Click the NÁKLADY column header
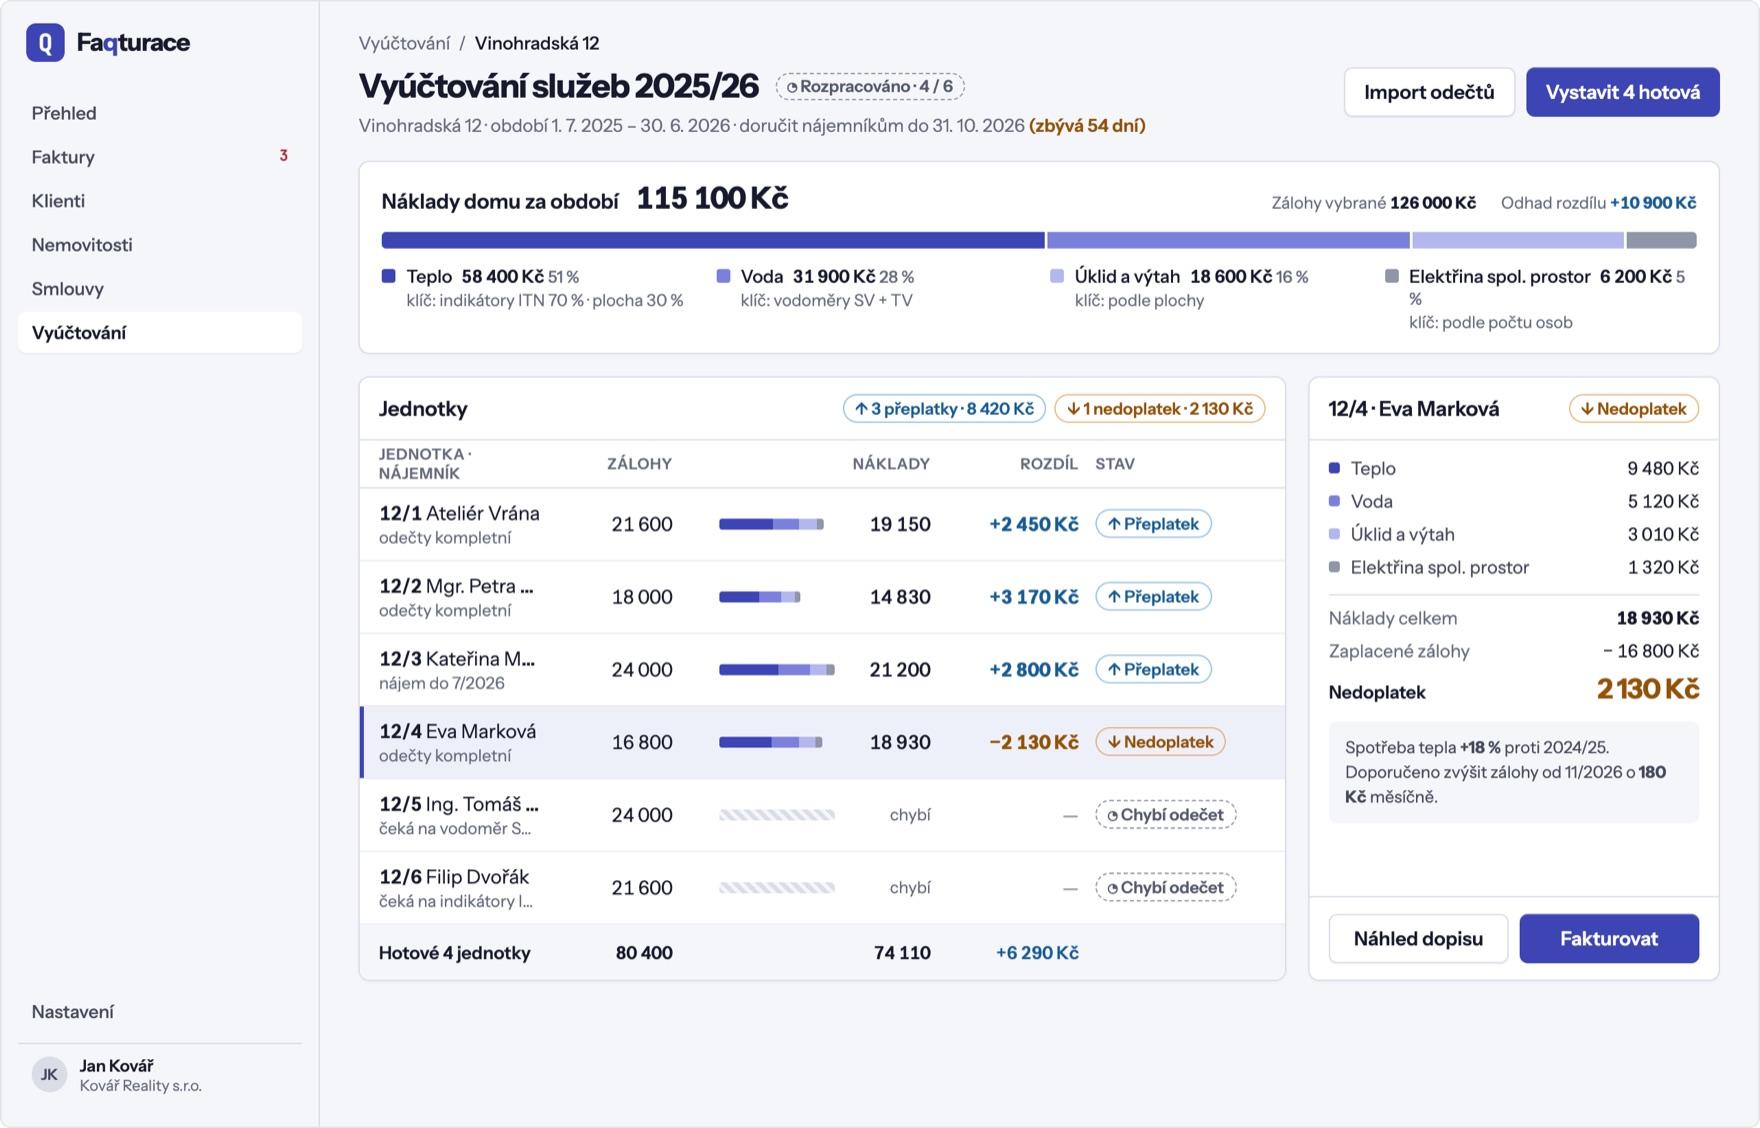This screenshot has width=1760, height=1128. (x=891, y=464)
